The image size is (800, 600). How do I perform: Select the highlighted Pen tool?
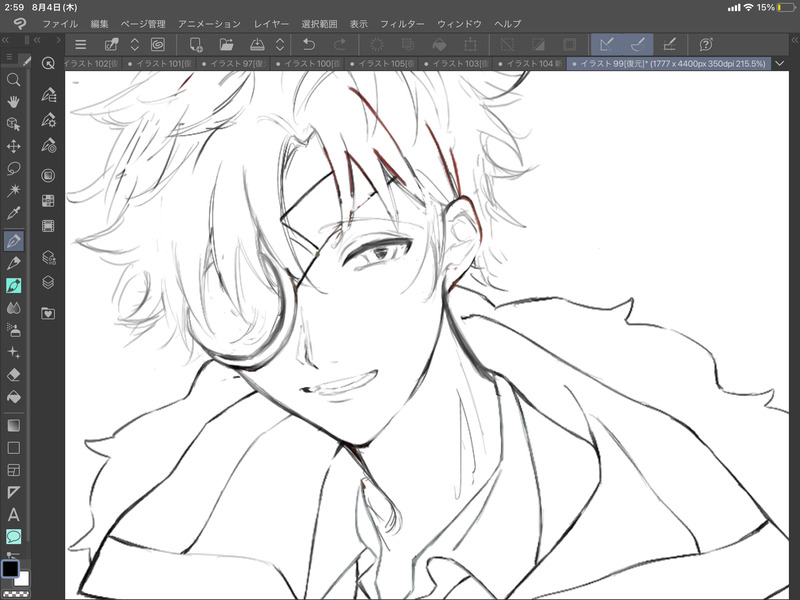point(14,240)
